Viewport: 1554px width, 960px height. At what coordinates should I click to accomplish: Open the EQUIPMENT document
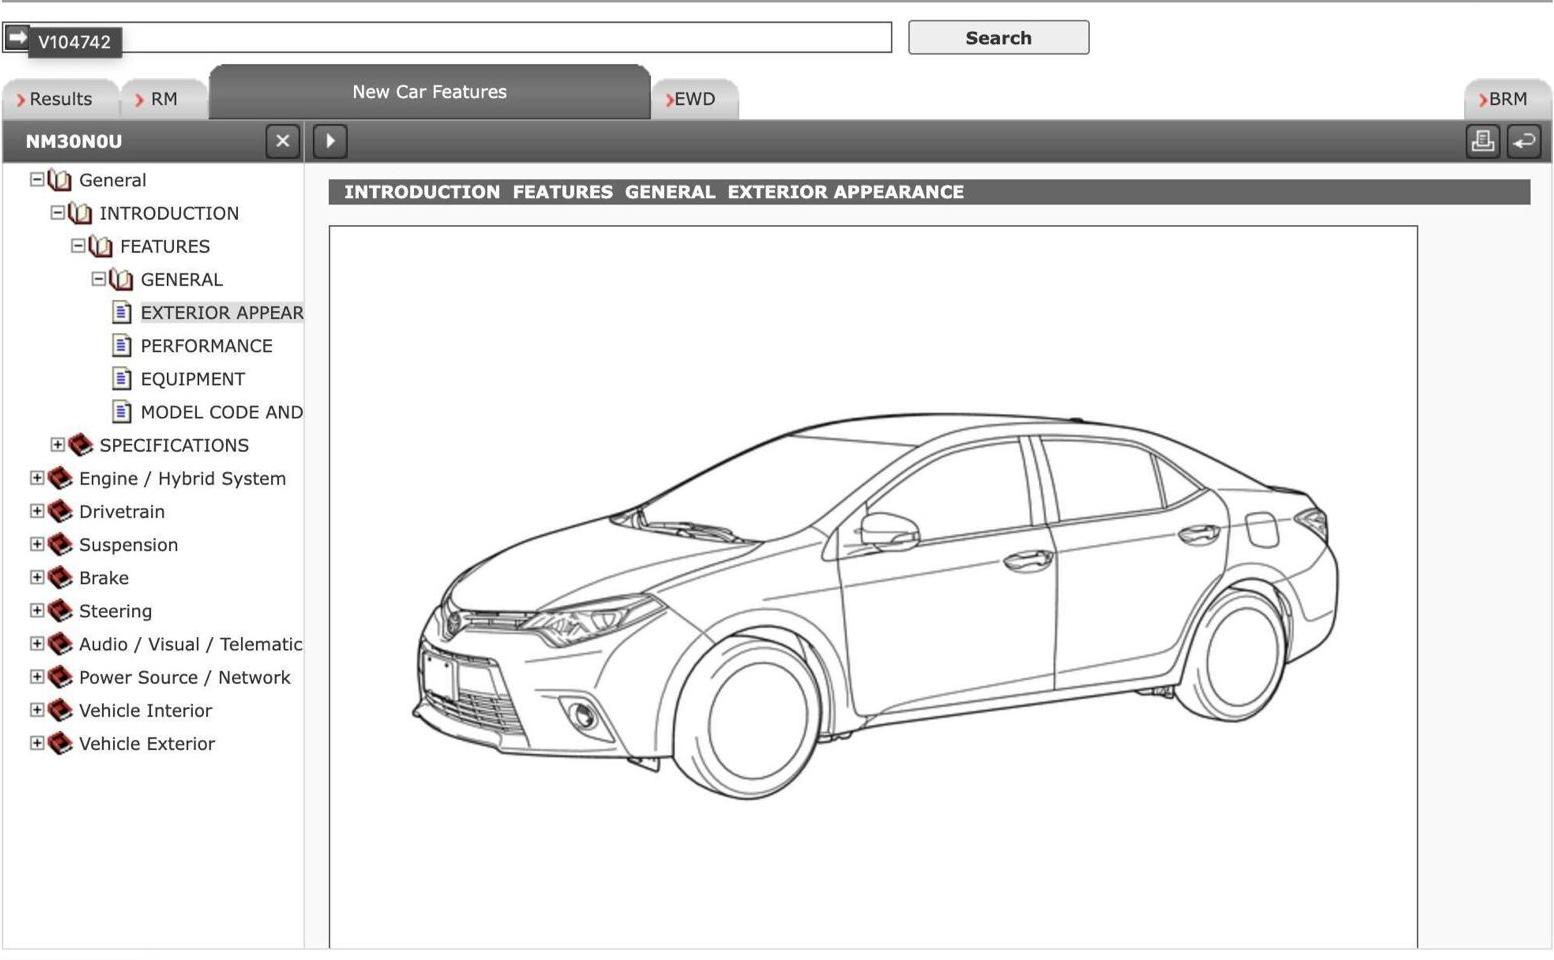click(192, 379)
